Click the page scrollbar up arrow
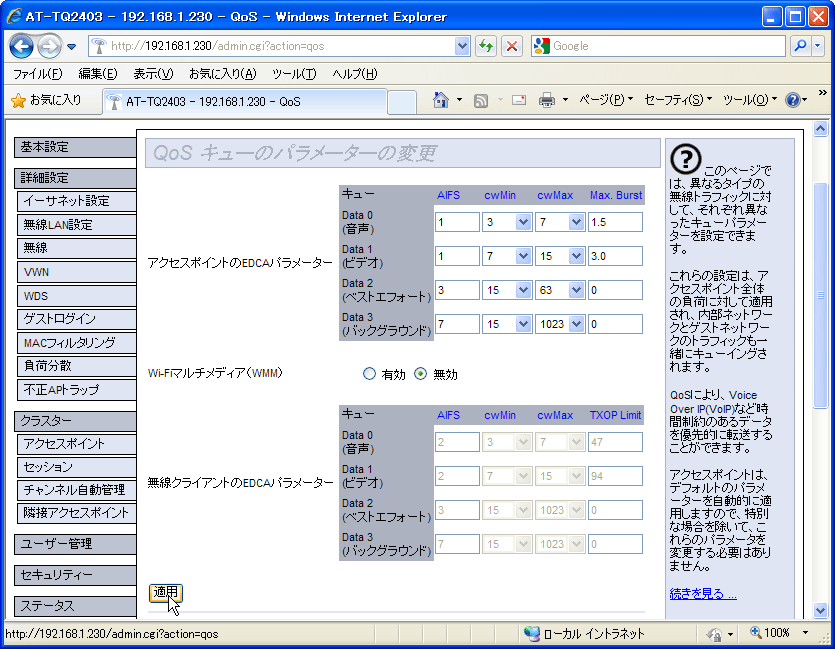 [x=820, y=128]
